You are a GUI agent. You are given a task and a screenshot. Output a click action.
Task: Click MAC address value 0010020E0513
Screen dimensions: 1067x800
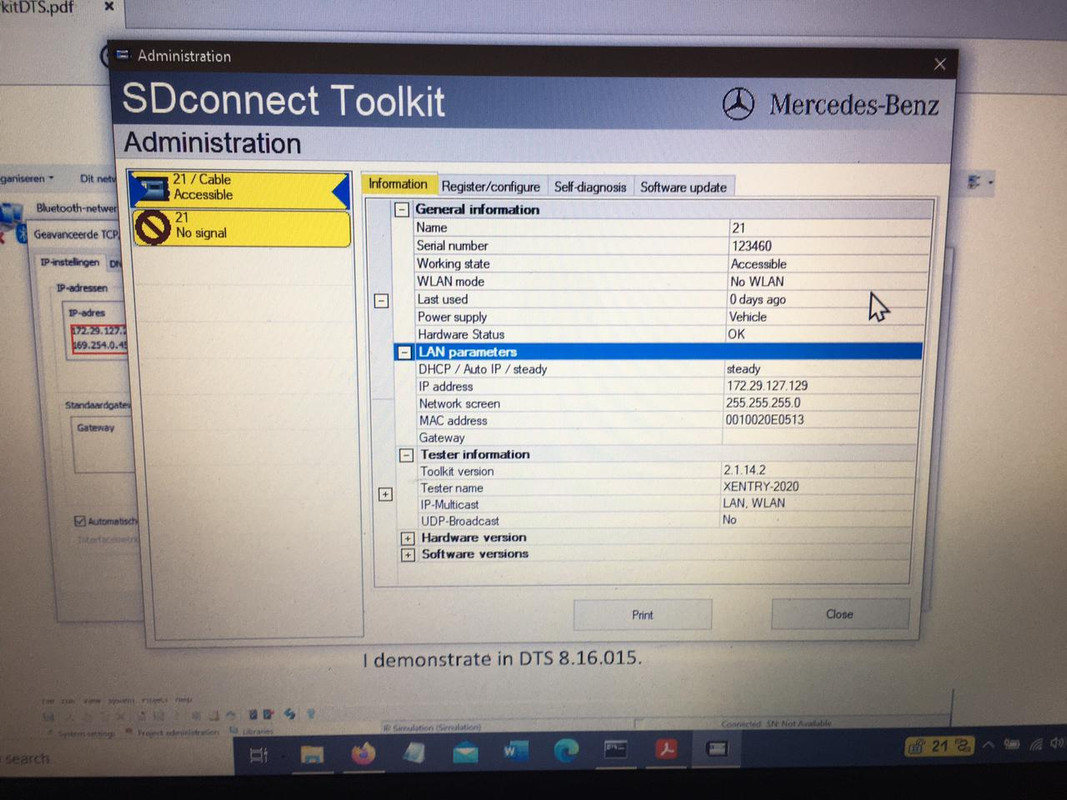click(x=764, y=420)
